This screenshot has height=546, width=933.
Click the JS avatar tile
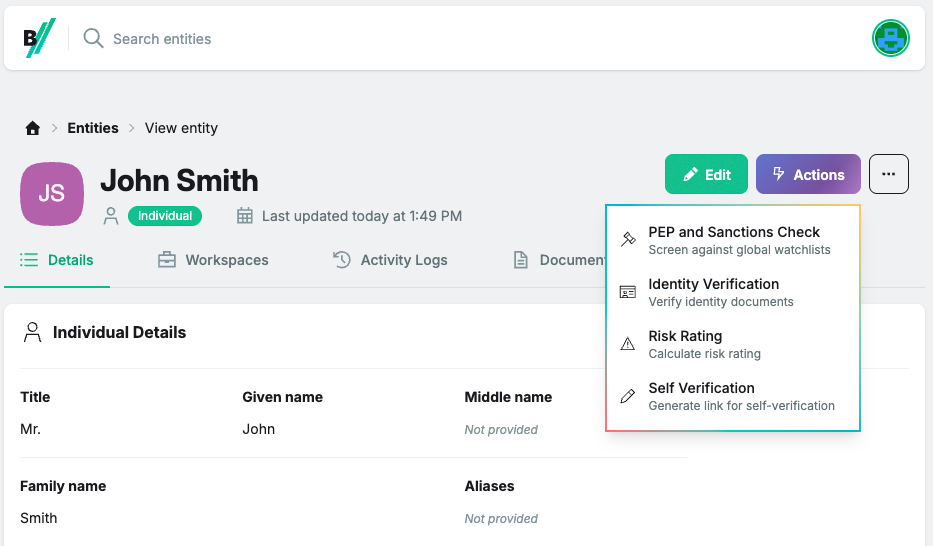pos(52,194)
